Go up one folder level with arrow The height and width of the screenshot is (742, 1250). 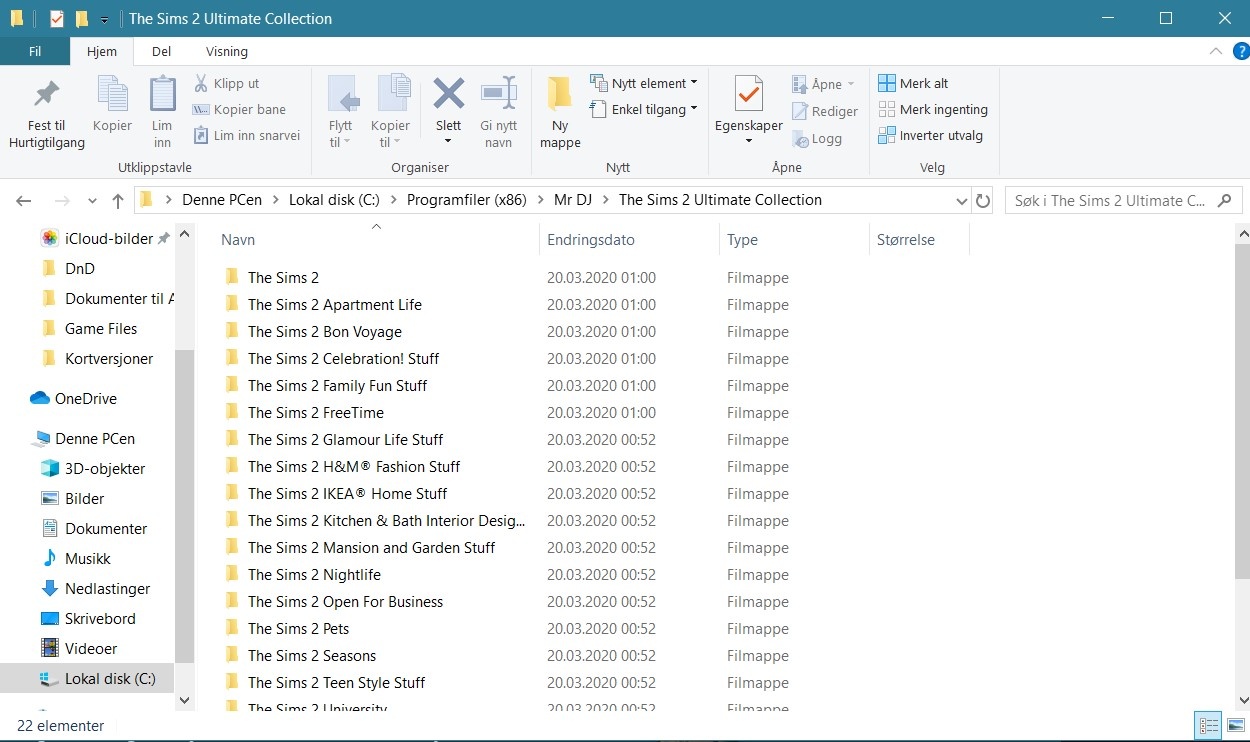coord(118,201)
